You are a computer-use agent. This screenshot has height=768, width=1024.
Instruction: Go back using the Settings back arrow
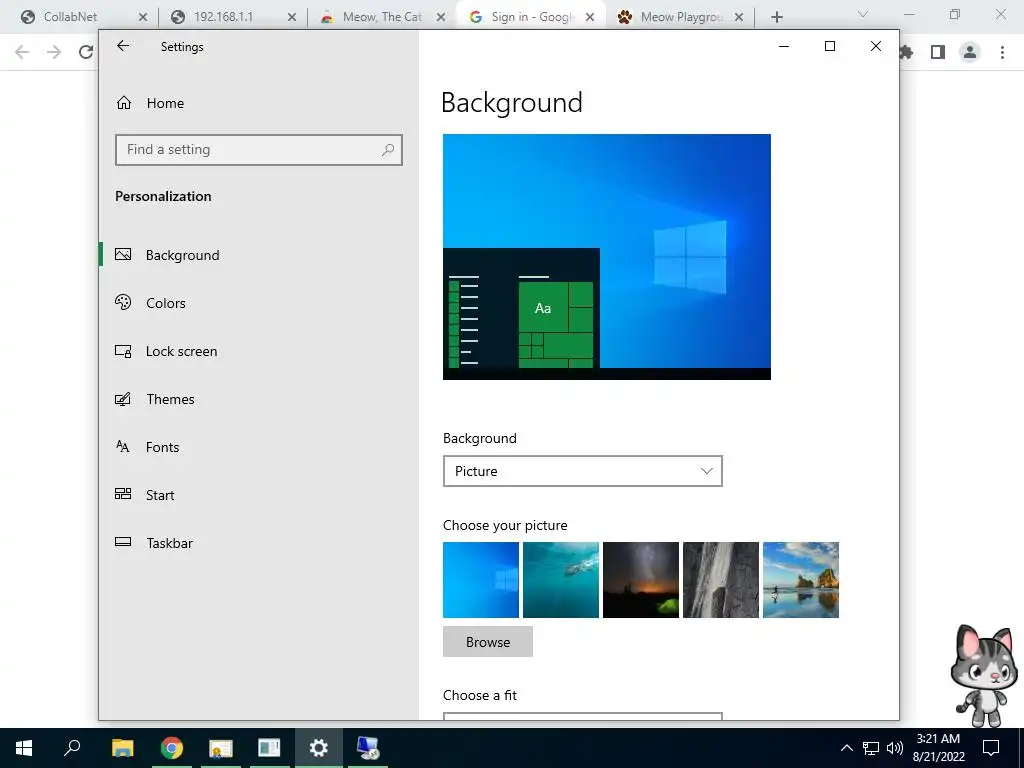[123, 46]
